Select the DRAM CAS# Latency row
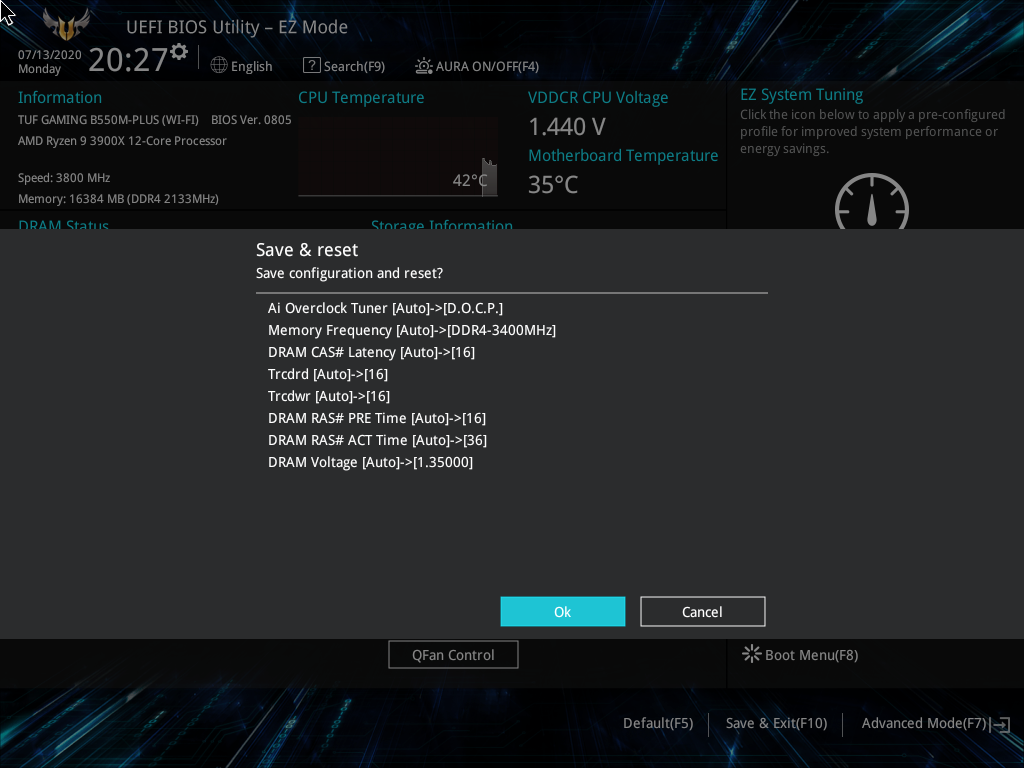Screen dimensions: 1024x768 [x=372, y=352]
